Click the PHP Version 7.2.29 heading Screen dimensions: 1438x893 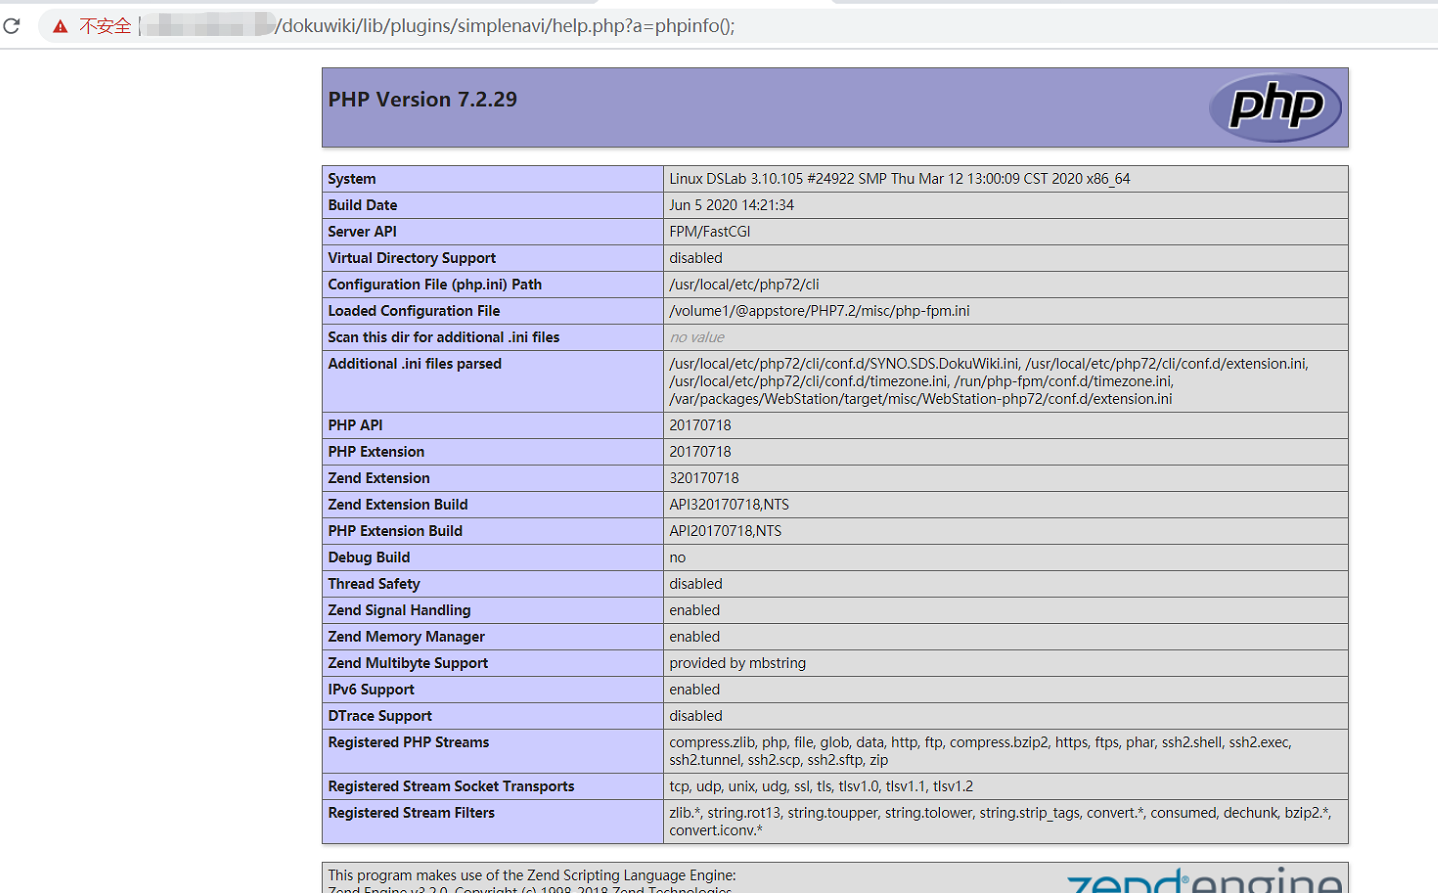[423, 99]
